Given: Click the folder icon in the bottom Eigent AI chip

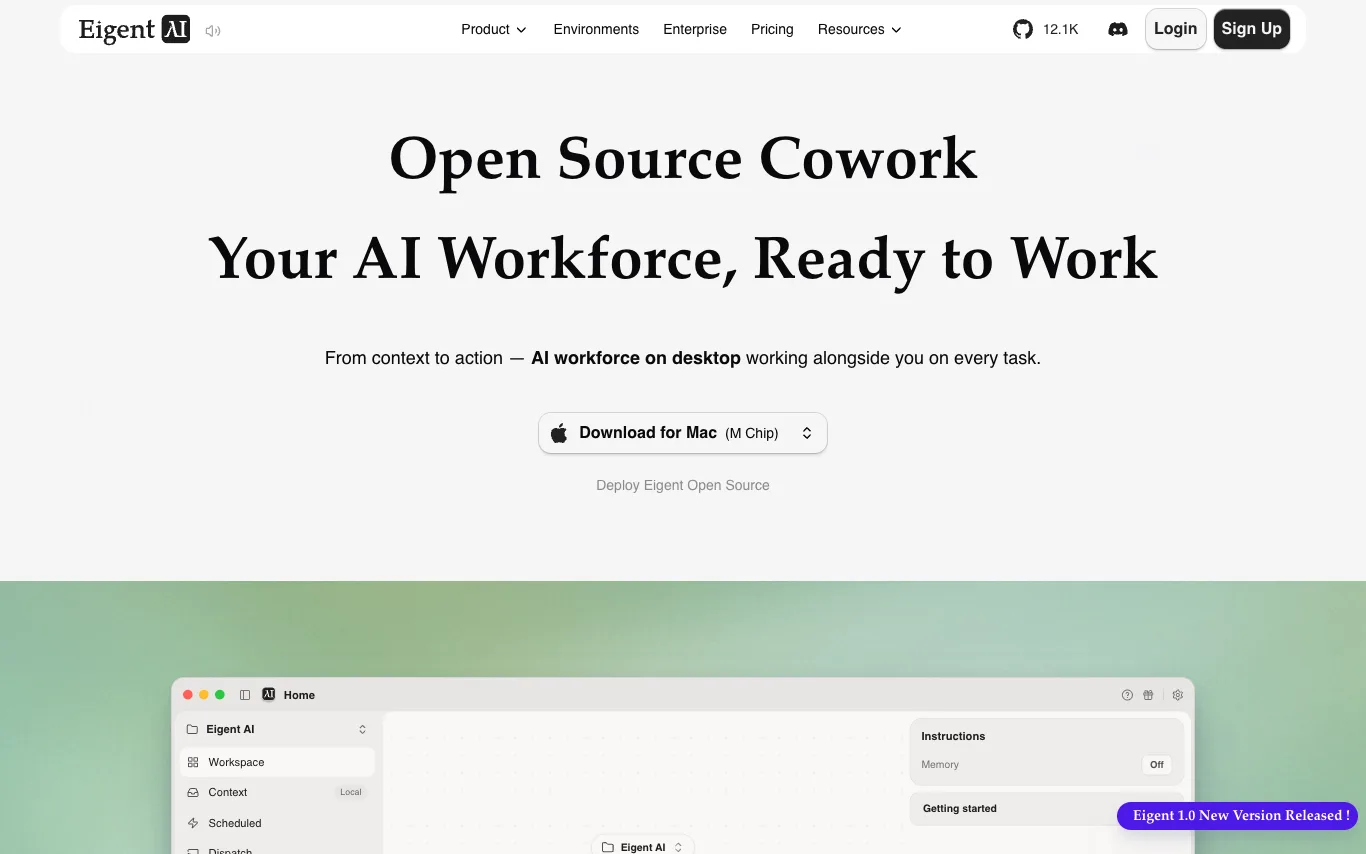Looking at the screenshot, I should click(x=607, y=847).
